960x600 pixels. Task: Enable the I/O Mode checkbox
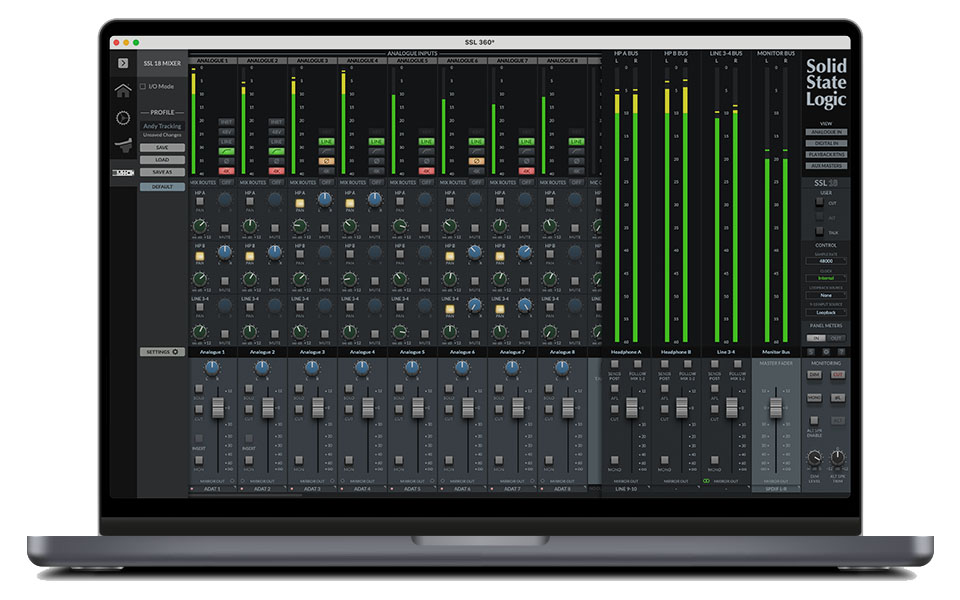tap(143, 86)
